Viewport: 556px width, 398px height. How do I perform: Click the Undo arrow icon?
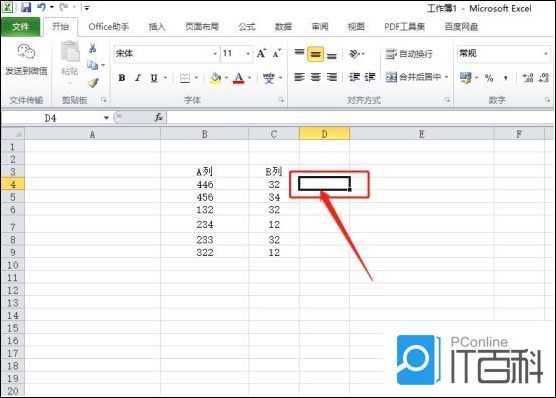[x=41, y=7]
